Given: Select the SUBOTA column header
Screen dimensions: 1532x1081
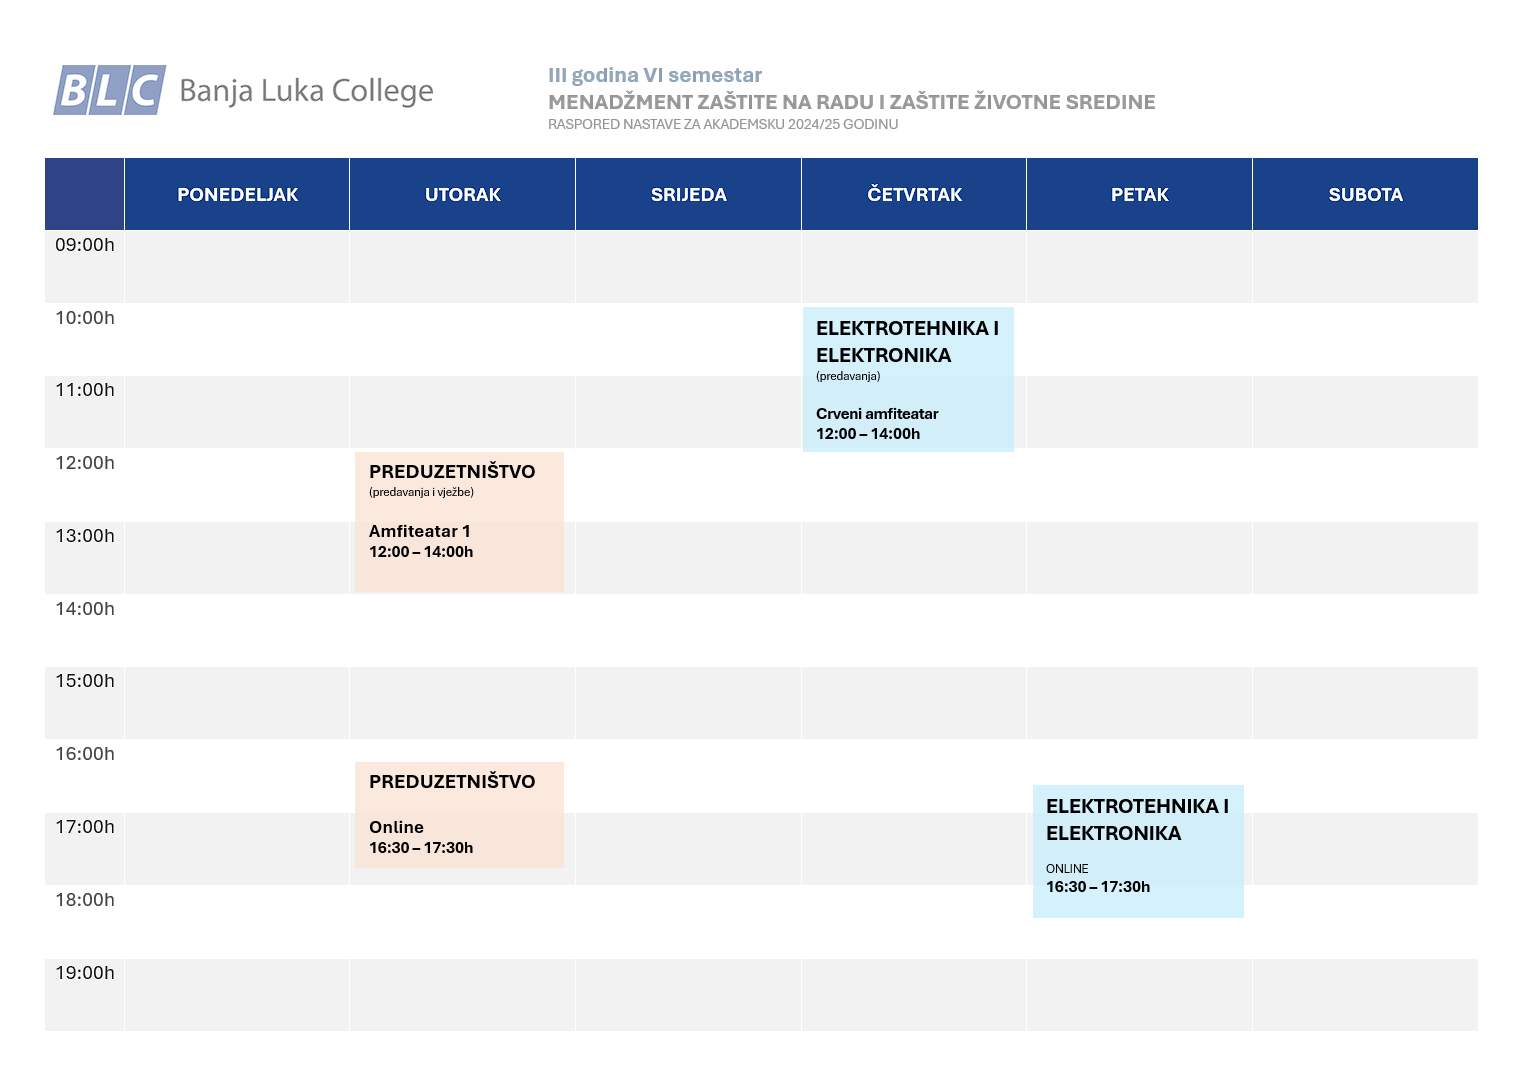Looking at the screenshot, I should click(x=1365, y=194).
